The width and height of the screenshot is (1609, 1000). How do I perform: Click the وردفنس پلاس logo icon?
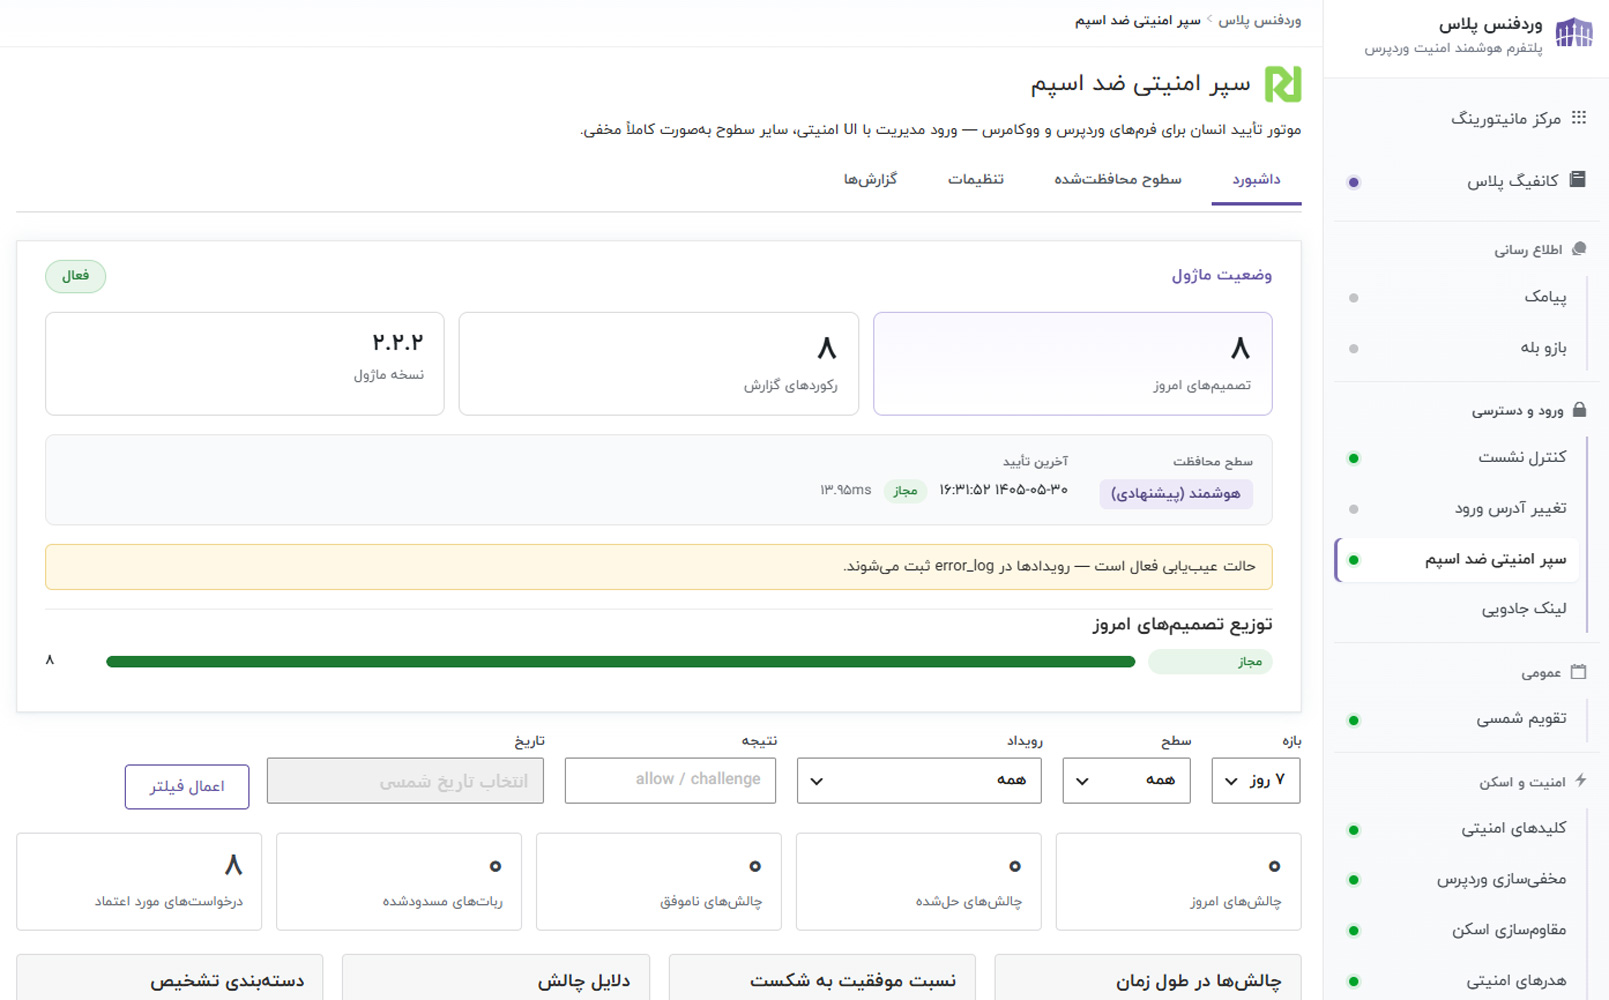pos(1573,33)
